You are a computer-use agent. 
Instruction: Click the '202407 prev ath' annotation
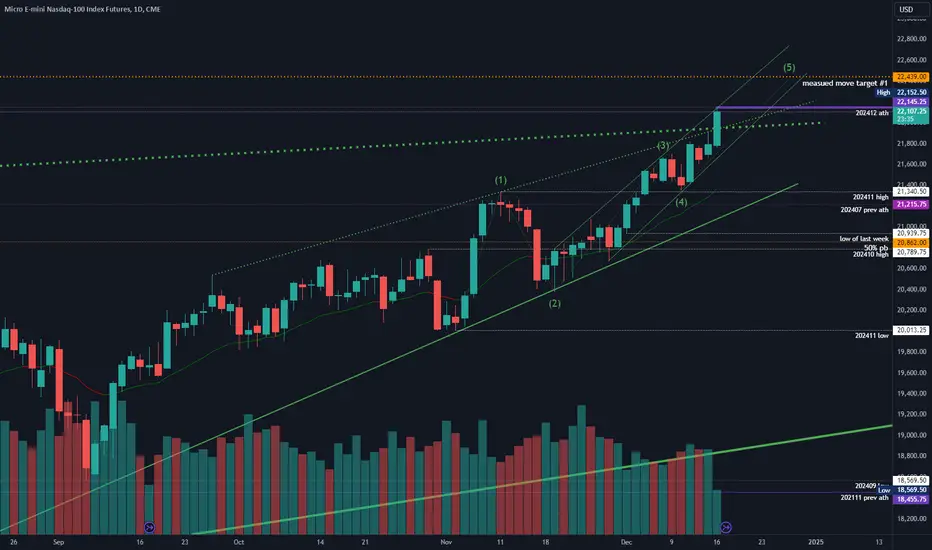click(864, 209)
